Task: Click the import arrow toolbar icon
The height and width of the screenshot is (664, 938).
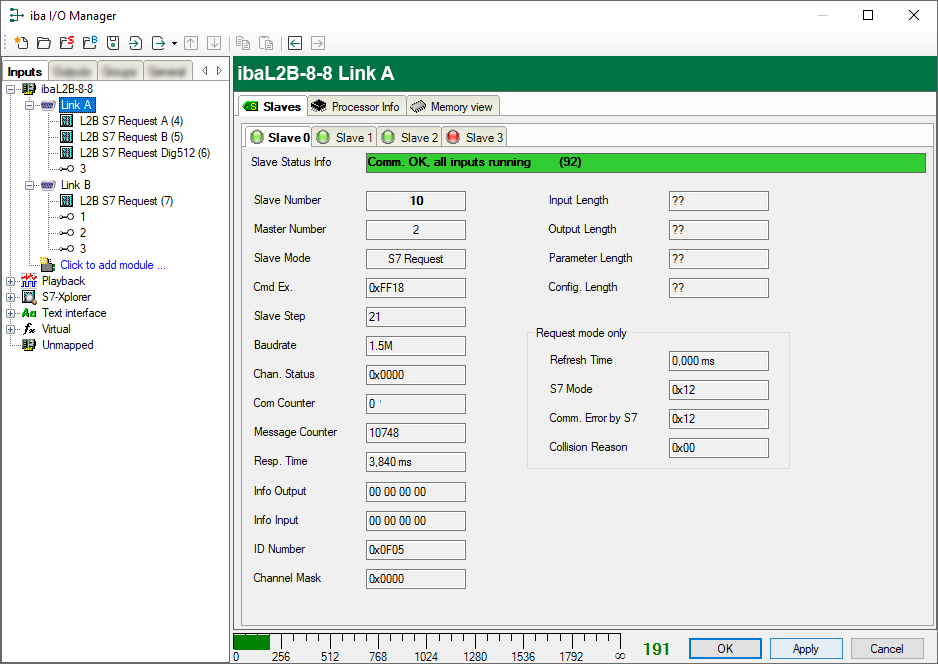Action: coord(135,43)
